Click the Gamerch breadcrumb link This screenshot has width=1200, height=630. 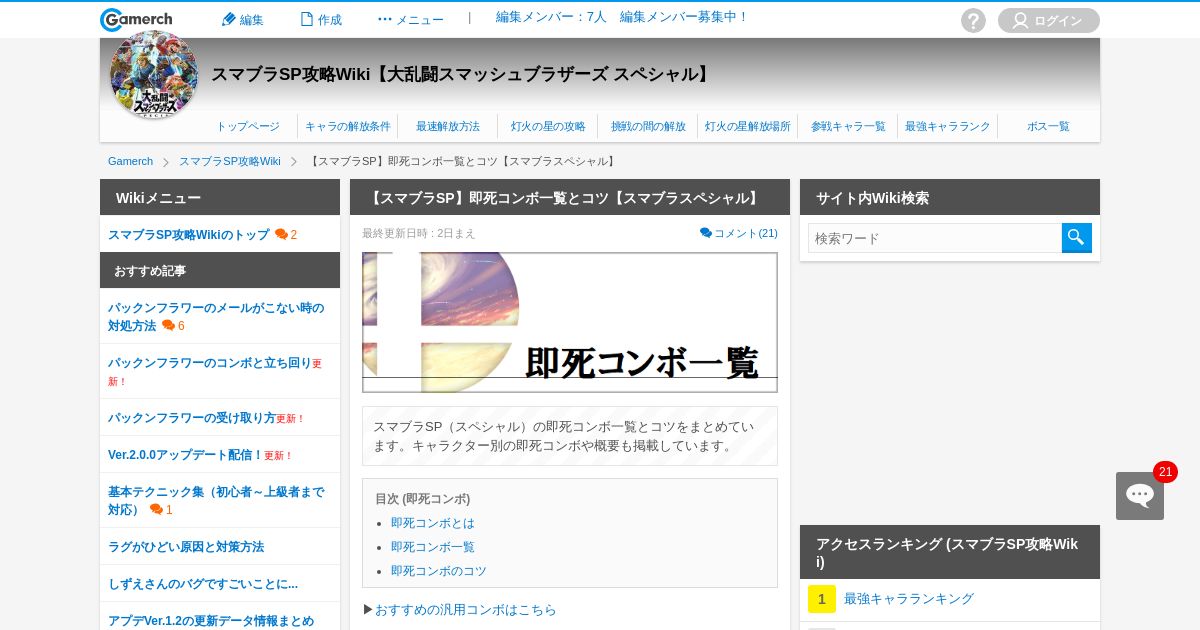coord(130,161)
